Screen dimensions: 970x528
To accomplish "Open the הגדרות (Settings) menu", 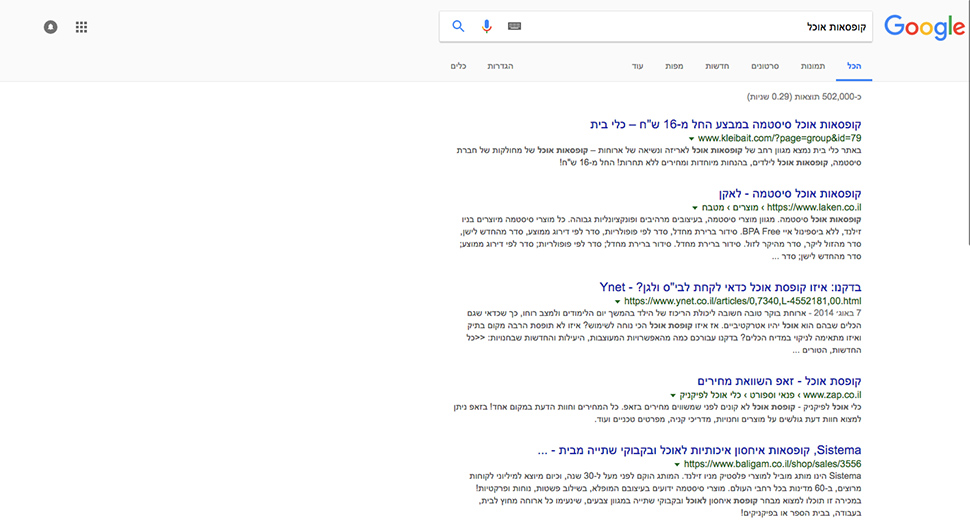I will click(x=500, y=66).
